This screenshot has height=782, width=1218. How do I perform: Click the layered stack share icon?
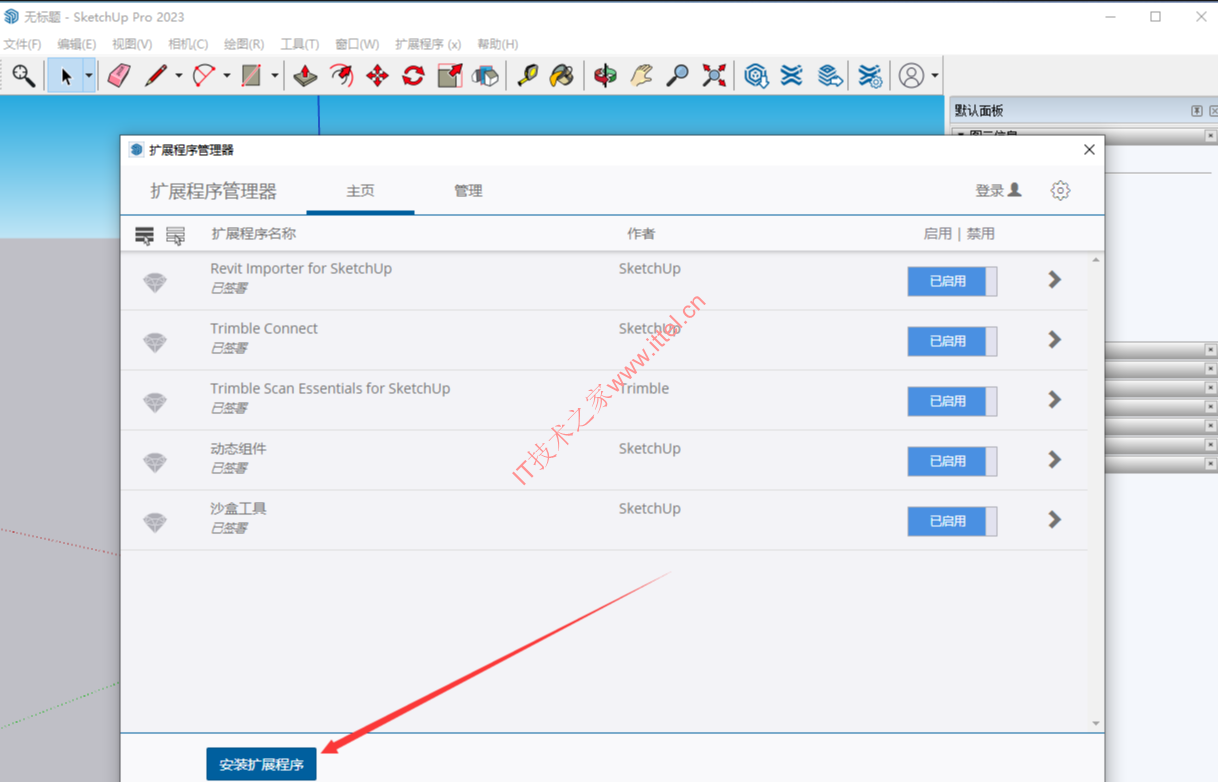(829, 75)
